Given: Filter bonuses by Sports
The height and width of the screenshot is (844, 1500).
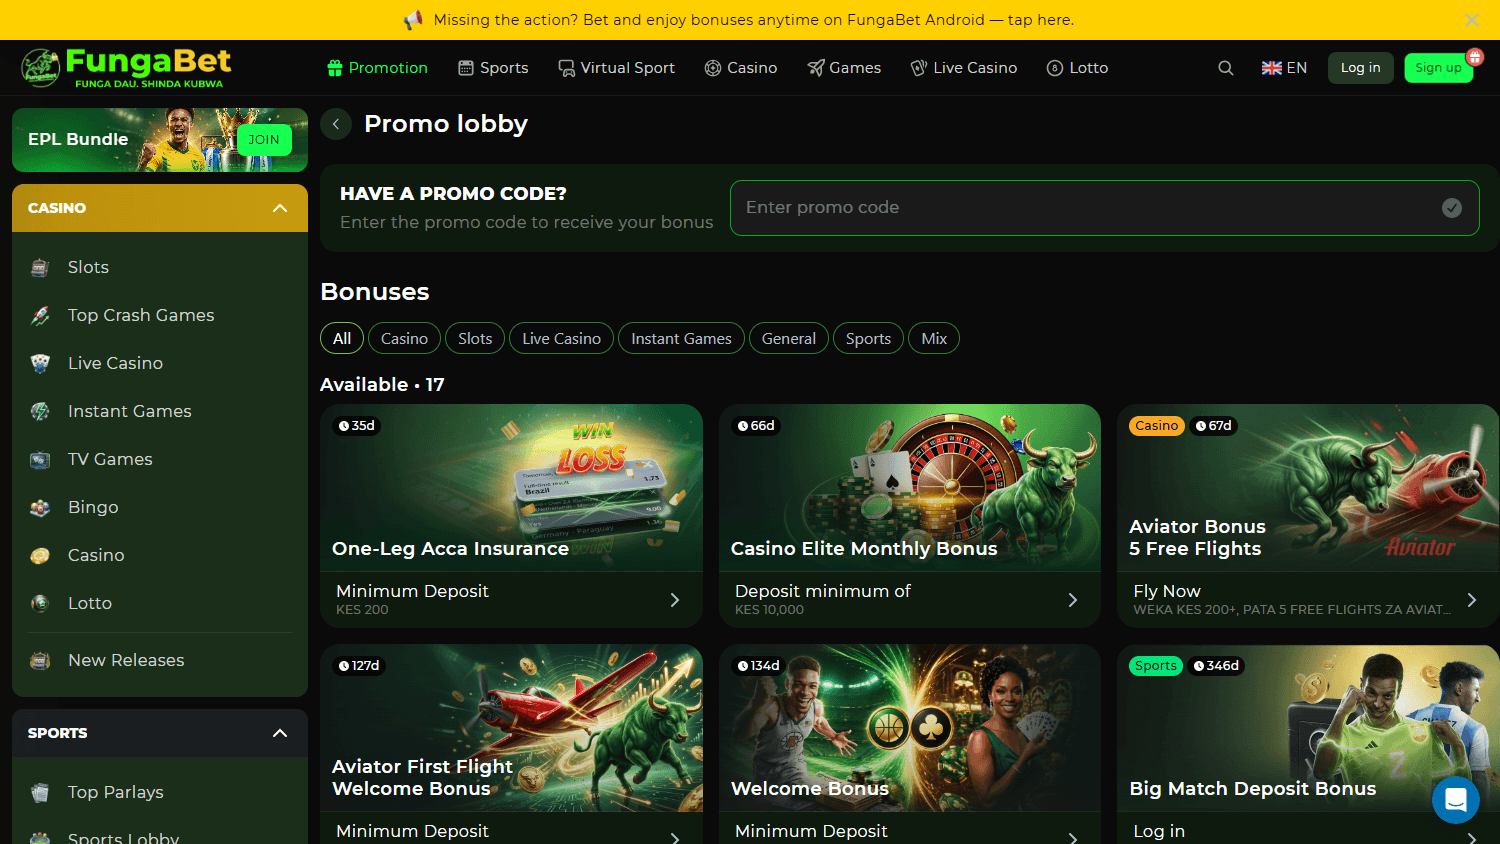Looking at the screenshot, I should [868, 339].
